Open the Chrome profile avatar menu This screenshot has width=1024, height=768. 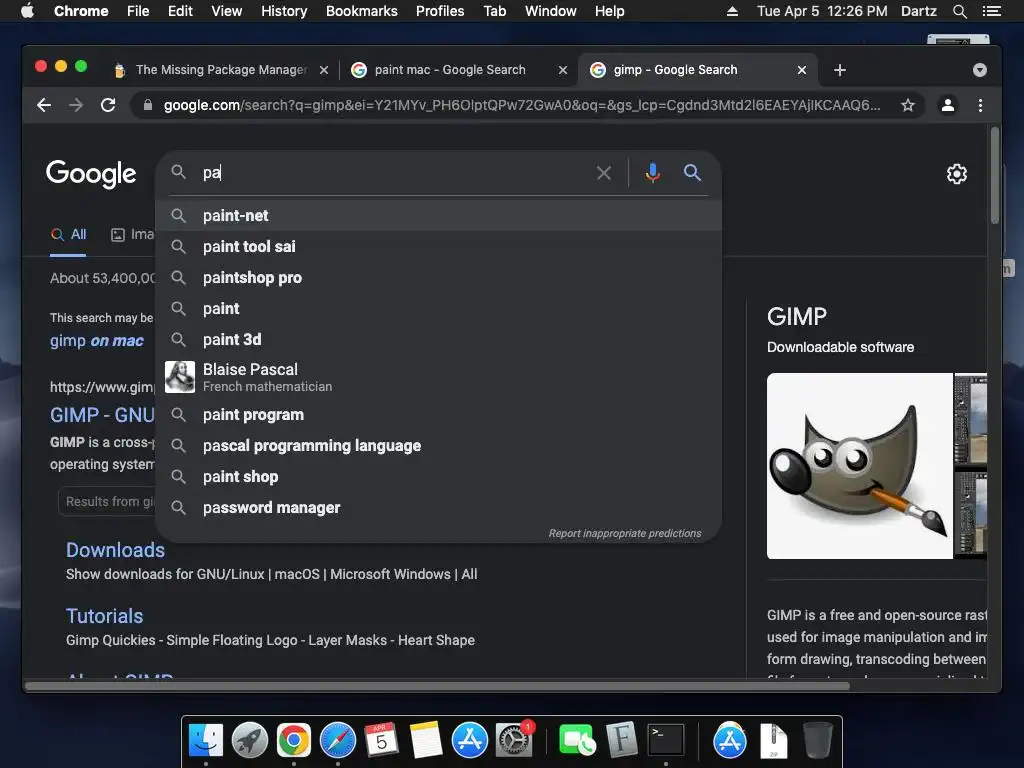point(948,105)
